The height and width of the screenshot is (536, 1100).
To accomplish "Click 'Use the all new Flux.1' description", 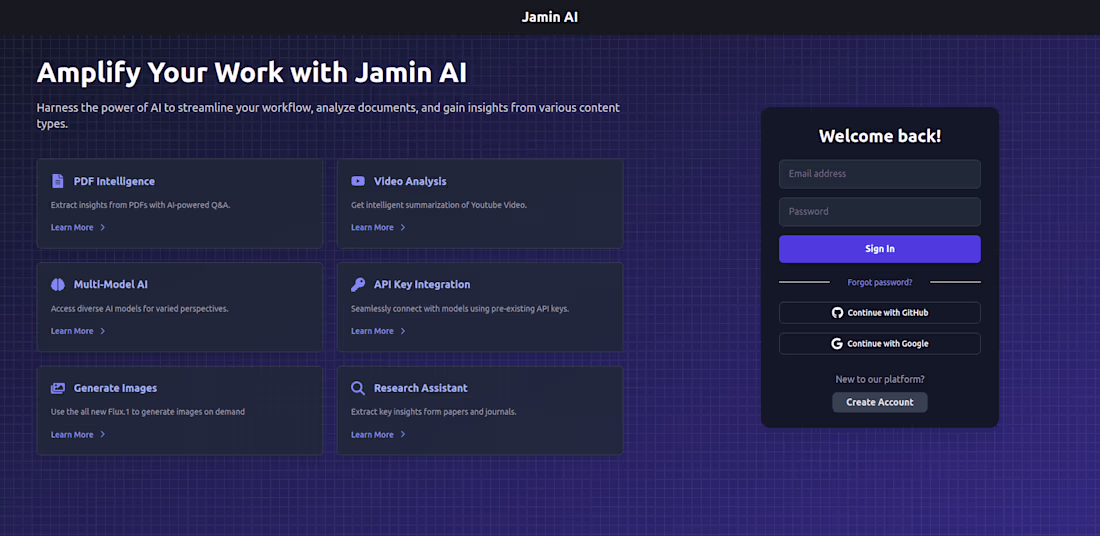I will click(148, 412).
